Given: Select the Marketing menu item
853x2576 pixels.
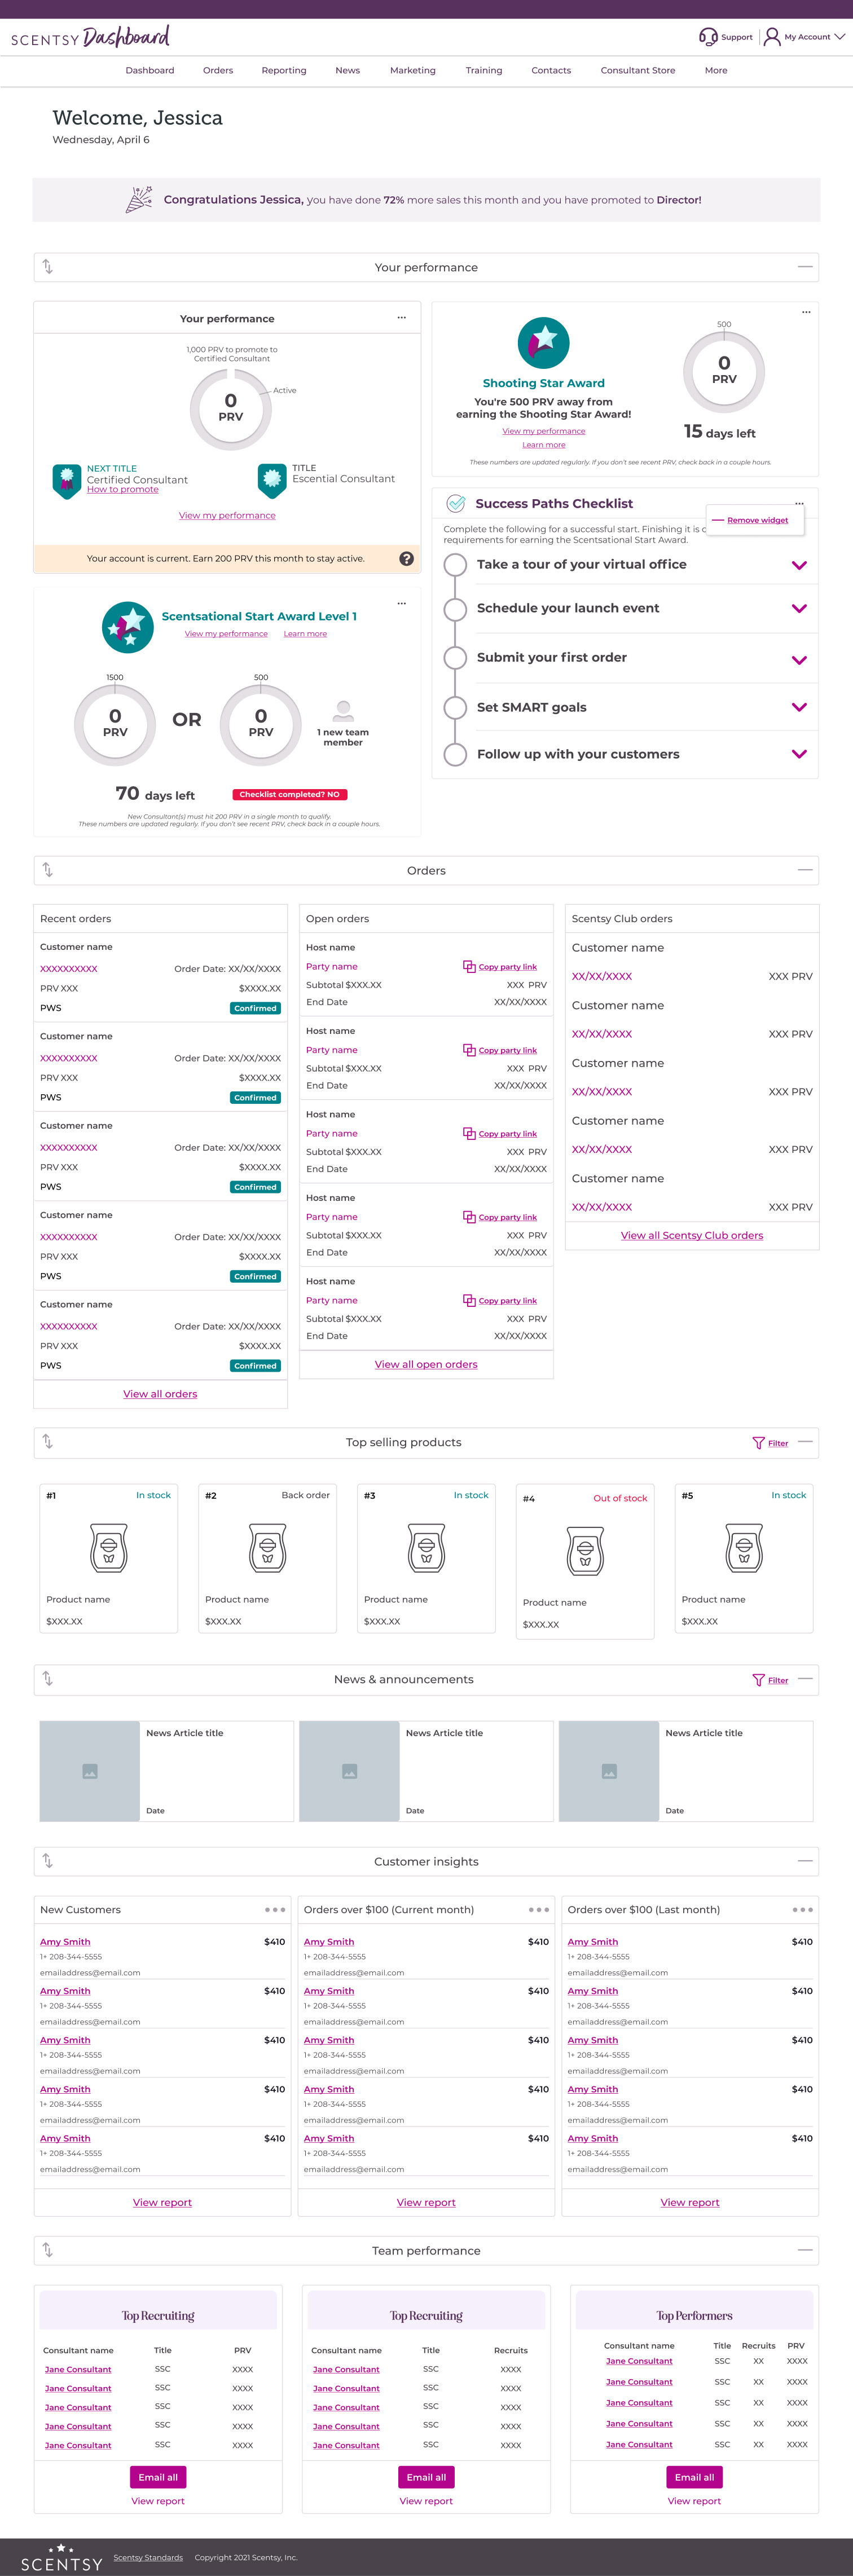Looking at the screenshot, I should (x=413, y=71).
